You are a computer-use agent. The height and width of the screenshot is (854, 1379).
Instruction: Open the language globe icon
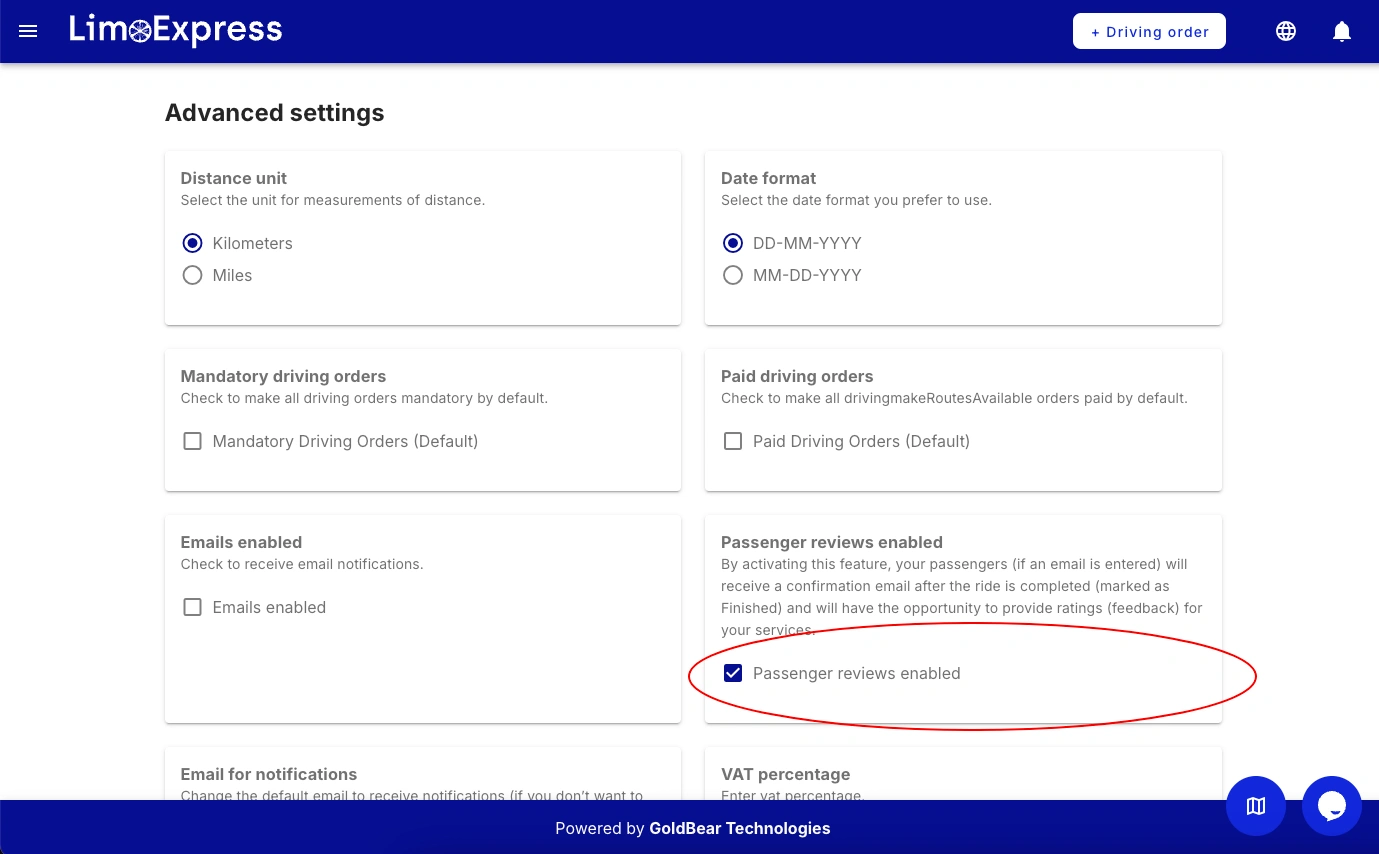[x=1286, y=31]
